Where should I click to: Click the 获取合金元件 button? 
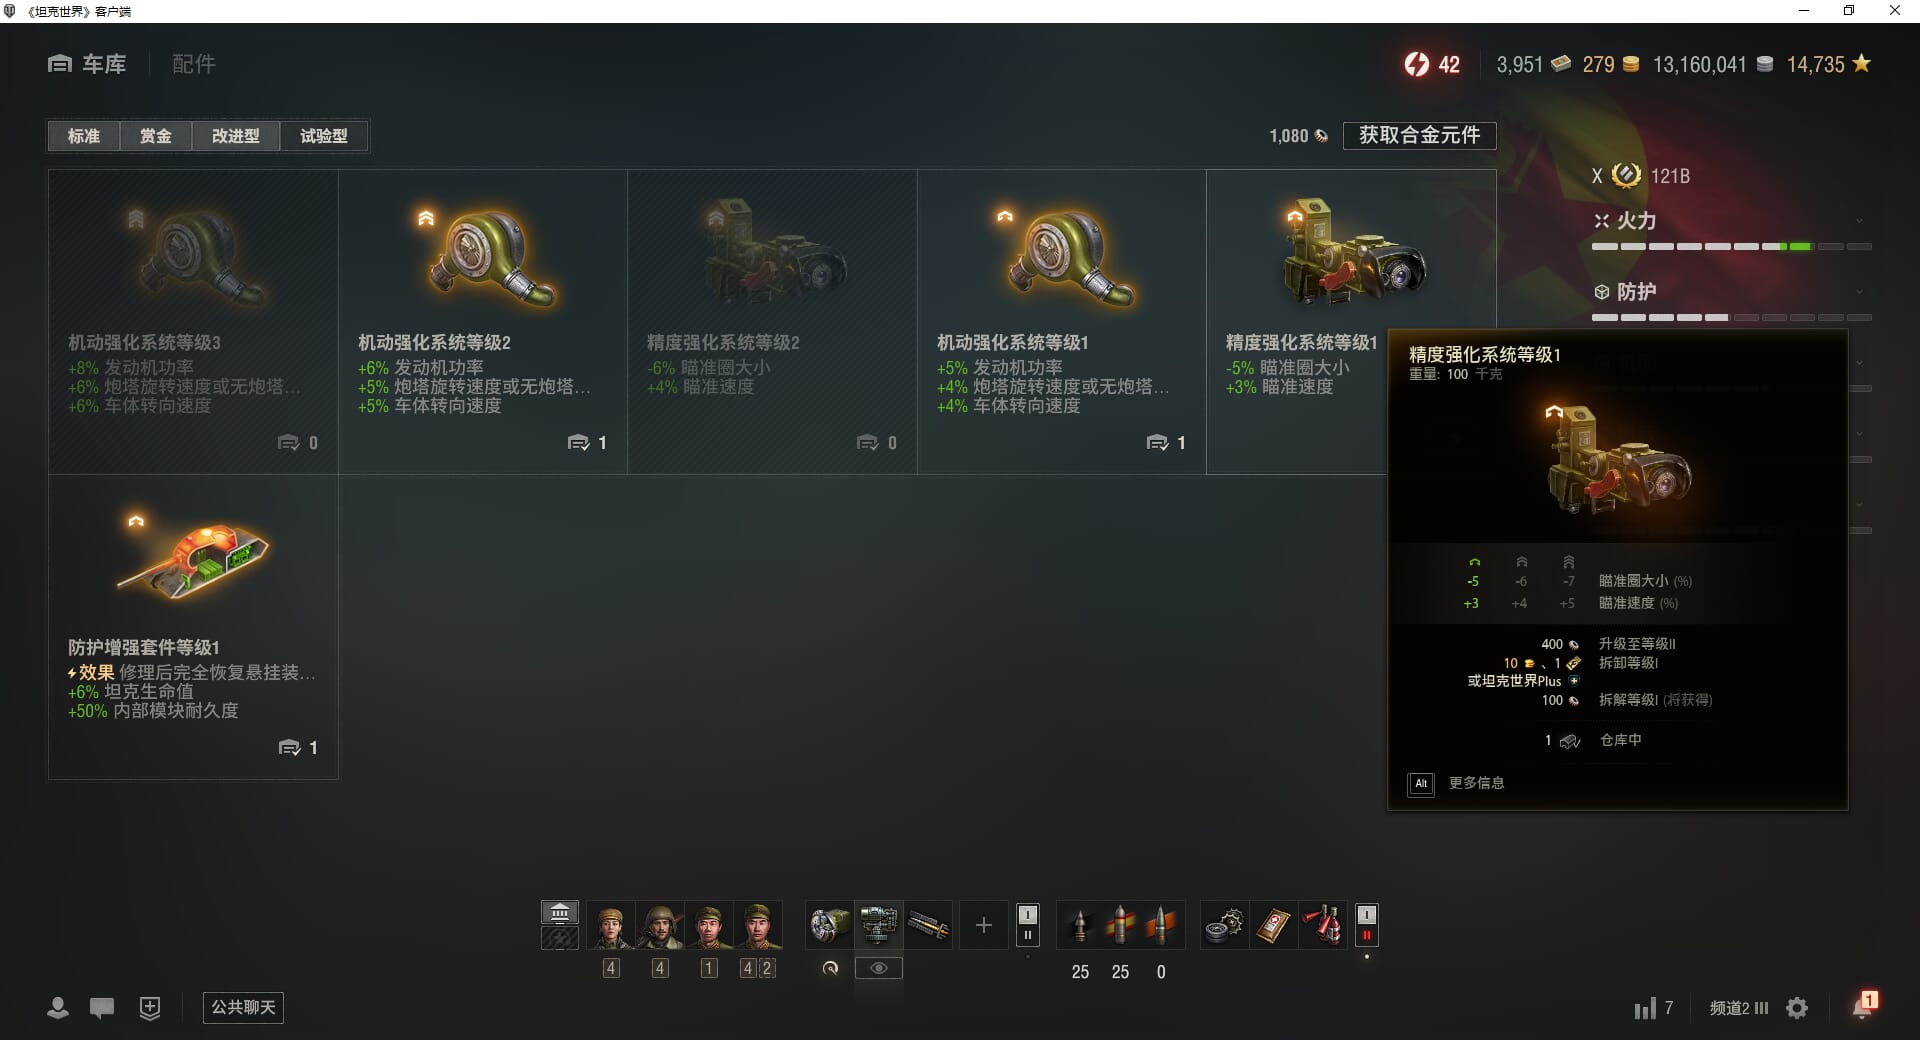coord(1419,135)
